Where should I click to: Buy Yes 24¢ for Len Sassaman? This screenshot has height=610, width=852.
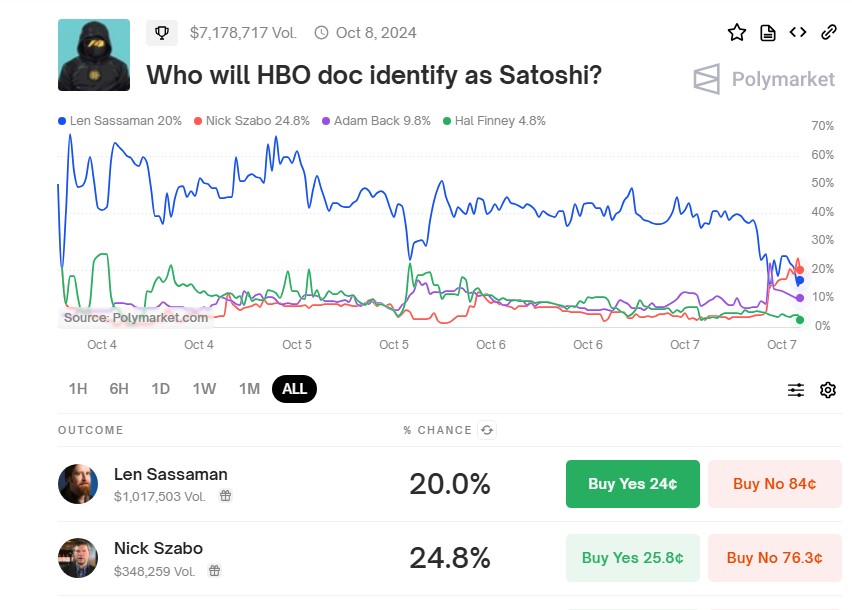coord(632,484)
